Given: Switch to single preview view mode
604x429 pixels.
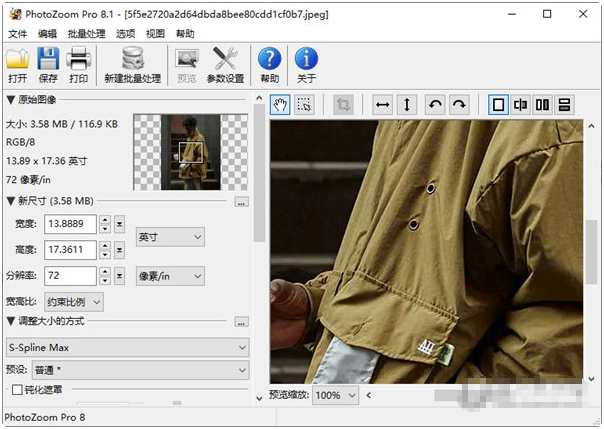Looking at the screenshot, I should (x=498, y=105).
